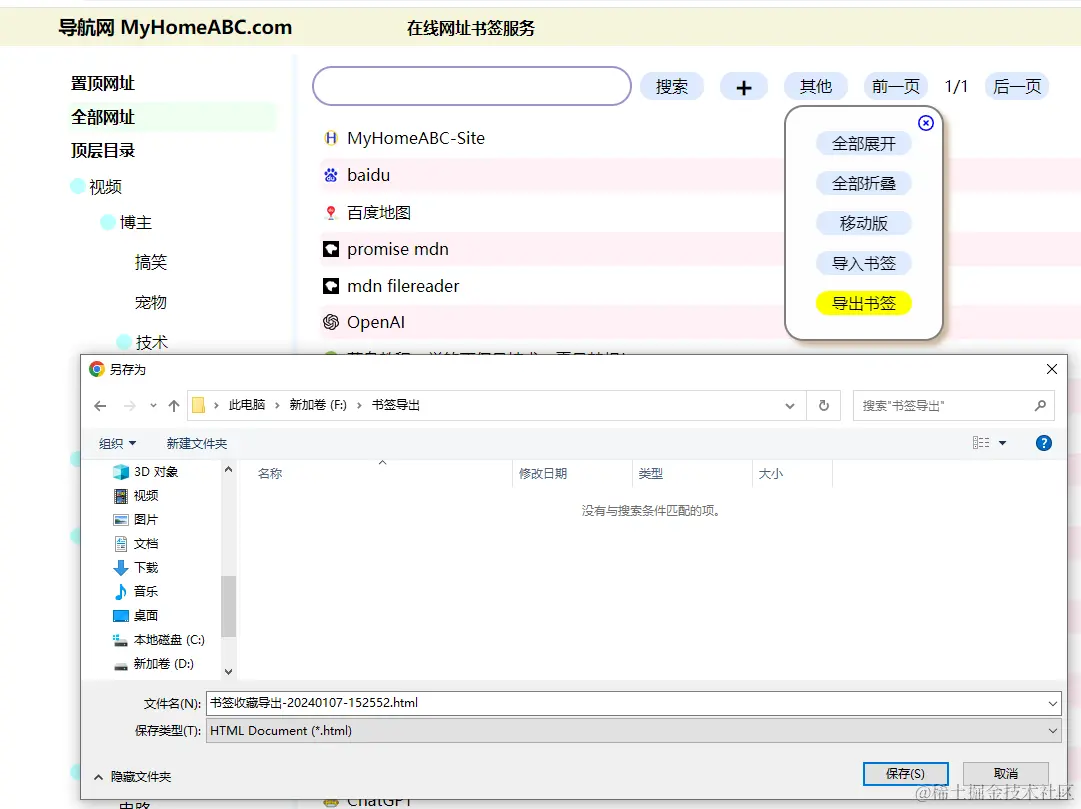Close the popup menu with the blue × icon

tap(925, 123)
